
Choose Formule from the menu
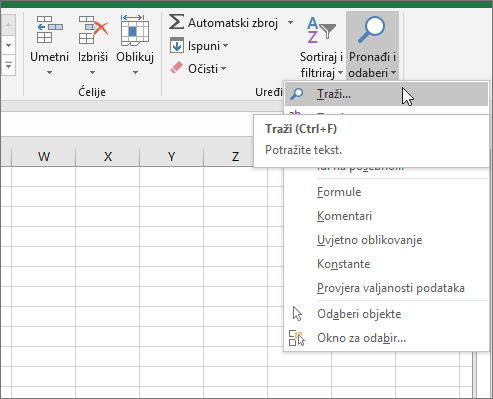coord(386,192)
